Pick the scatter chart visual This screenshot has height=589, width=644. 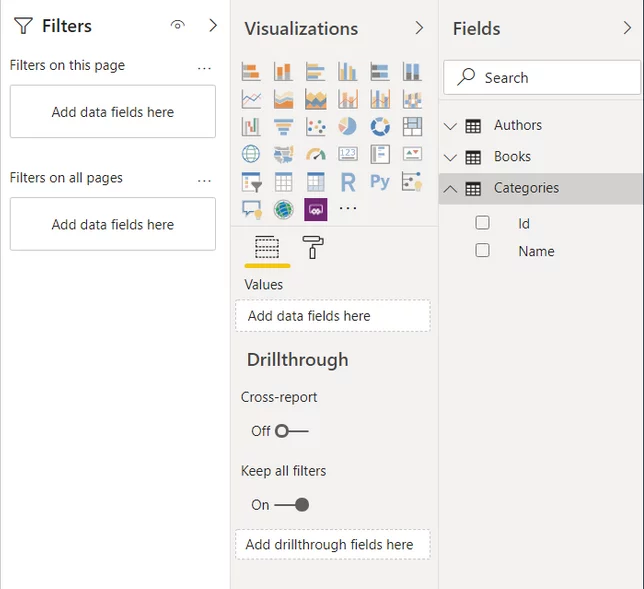(x=316, y=127)
